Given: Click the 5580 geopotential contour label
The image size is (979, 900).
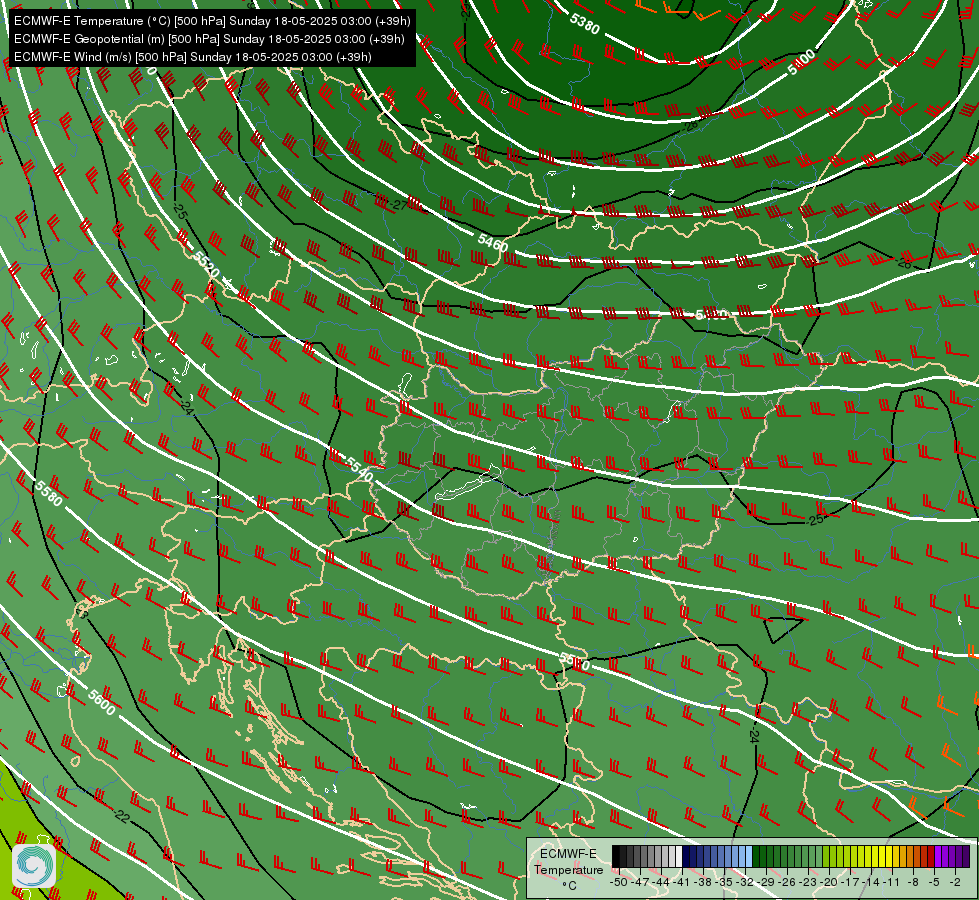Looking at the screenshot, I should click(49, 493).
